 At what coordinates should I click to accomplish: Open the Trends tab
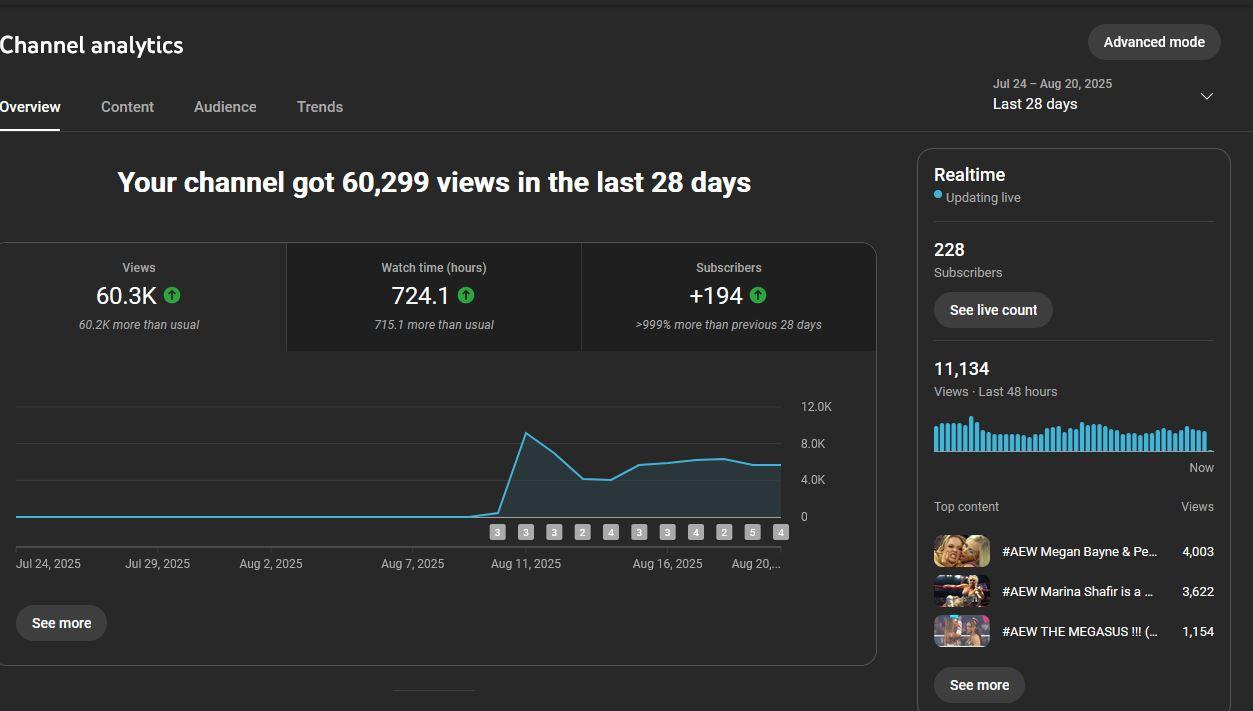320,107
